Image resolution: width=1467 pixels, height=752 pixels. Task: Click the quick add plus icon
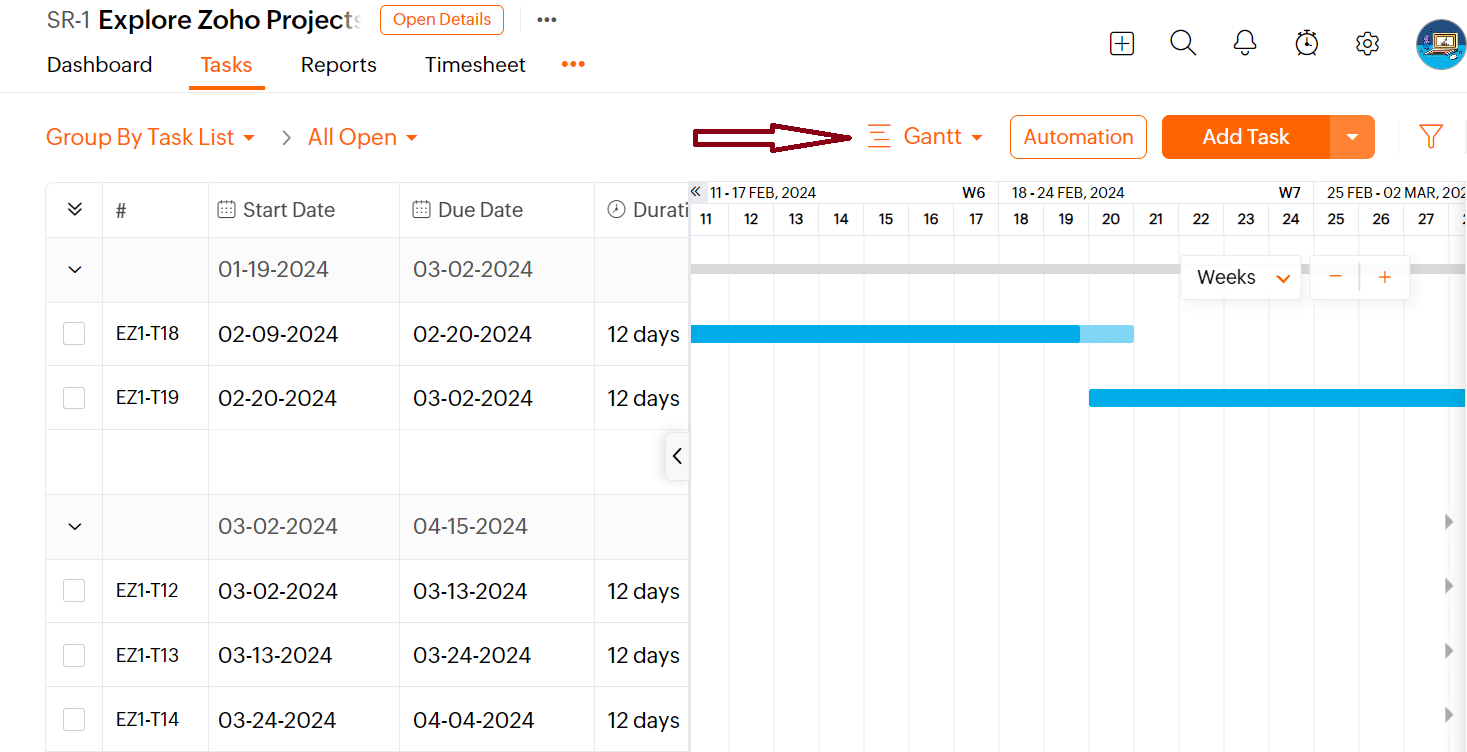1122,44
